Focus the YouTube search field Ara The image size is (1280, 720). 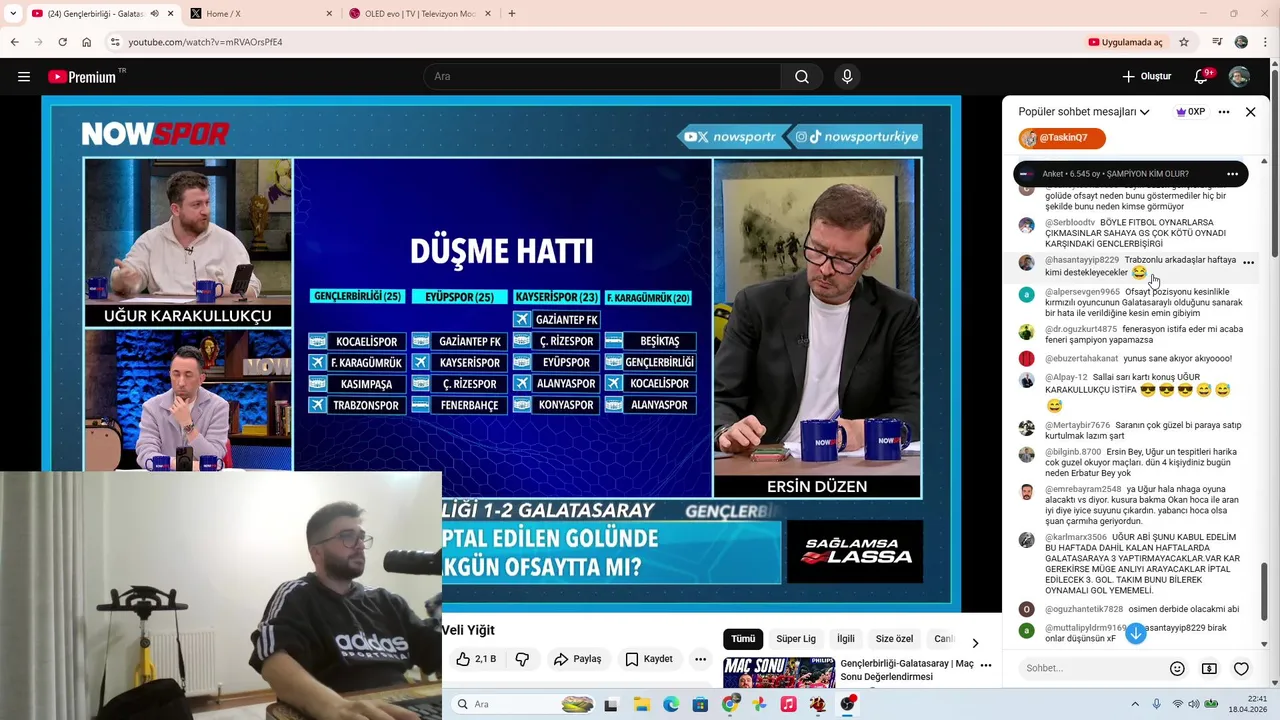(603, 76)
